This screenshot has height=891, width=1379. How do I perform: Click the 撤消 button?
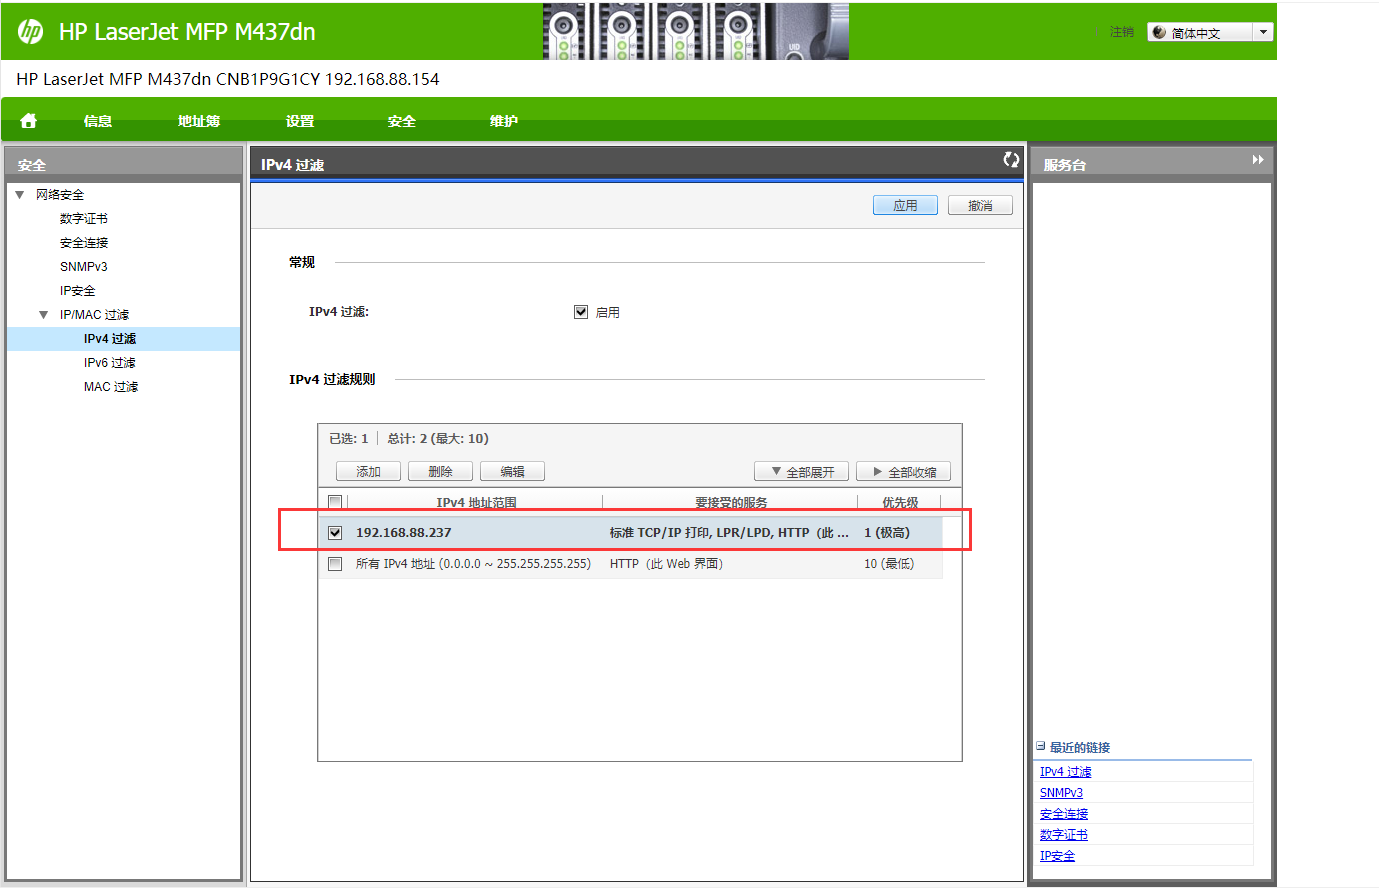pos(980,205)
